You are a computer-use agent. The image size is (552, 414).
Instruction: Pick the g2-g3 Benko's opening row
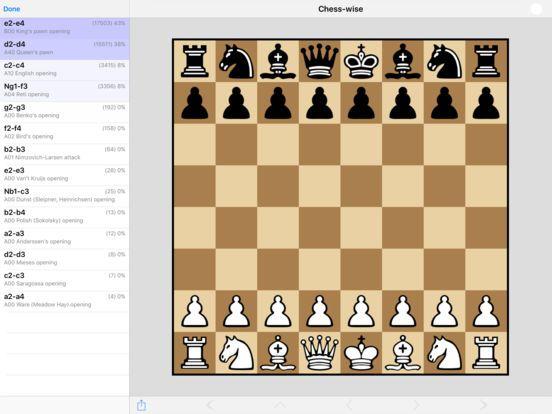pos(65,112)
